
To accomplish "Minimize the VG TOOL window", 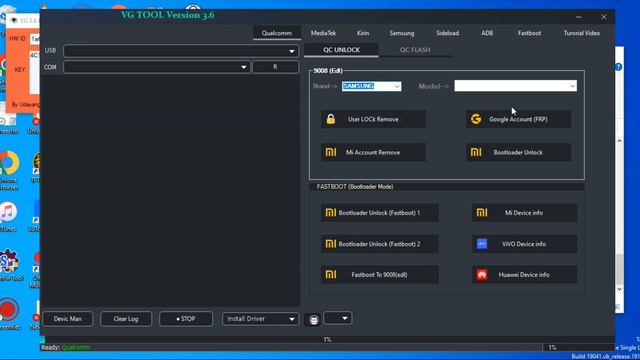I will [x=578, y=17].
